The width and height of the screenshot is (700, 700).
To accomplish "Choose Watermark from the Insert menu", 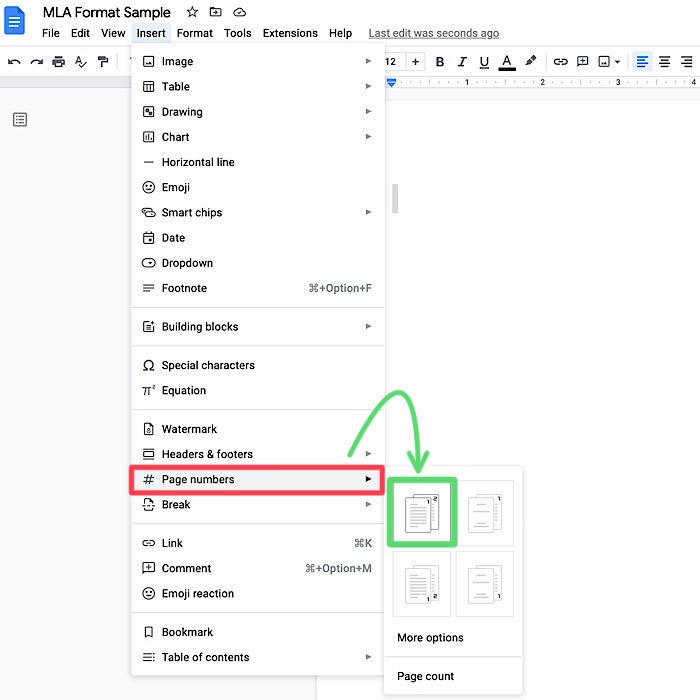I will 189,429.
